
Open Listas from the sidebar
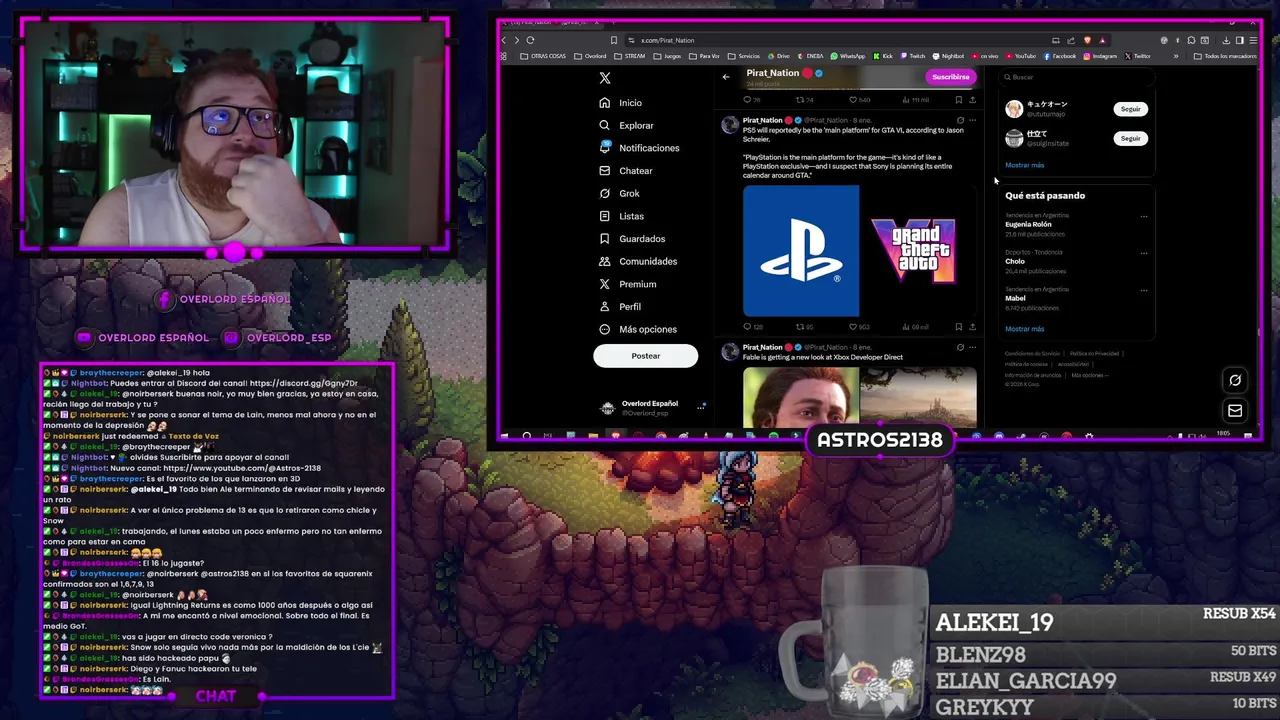(x=621, y=216)
